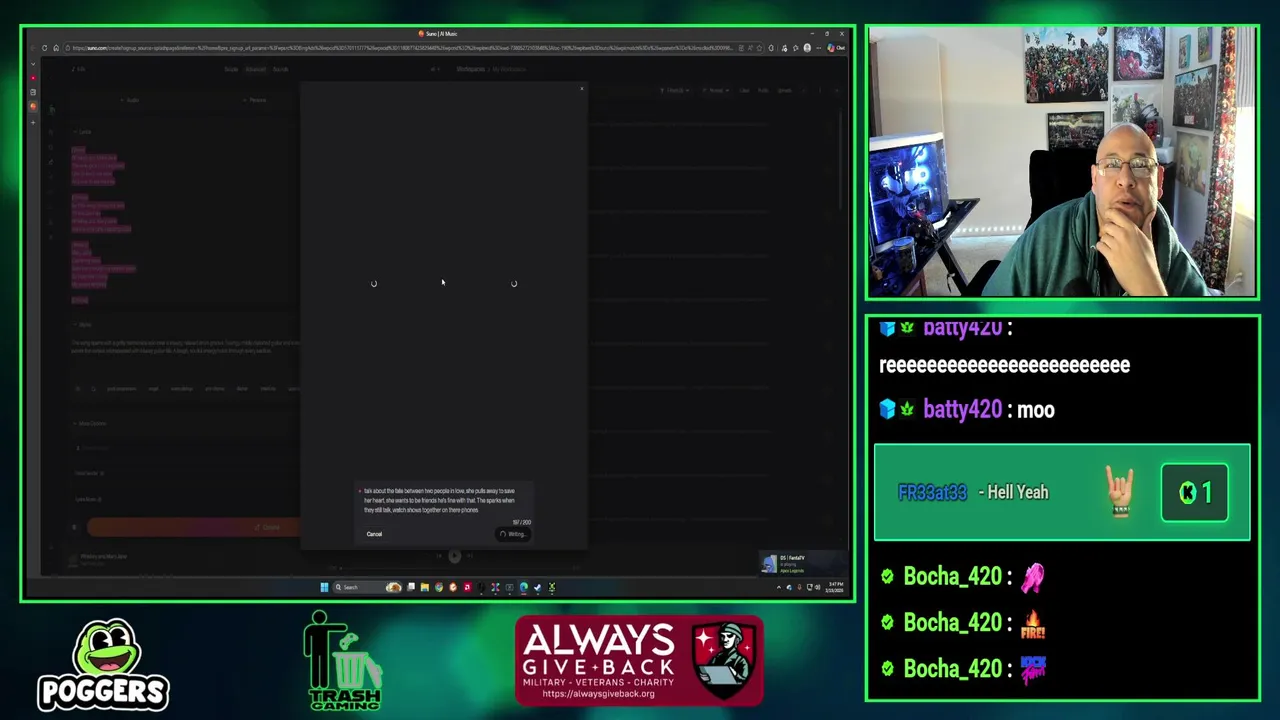Click the FR33at33 Hell Yeah alert
Viewport: 1280px width, 720px height.
[x=1062, y=492]
